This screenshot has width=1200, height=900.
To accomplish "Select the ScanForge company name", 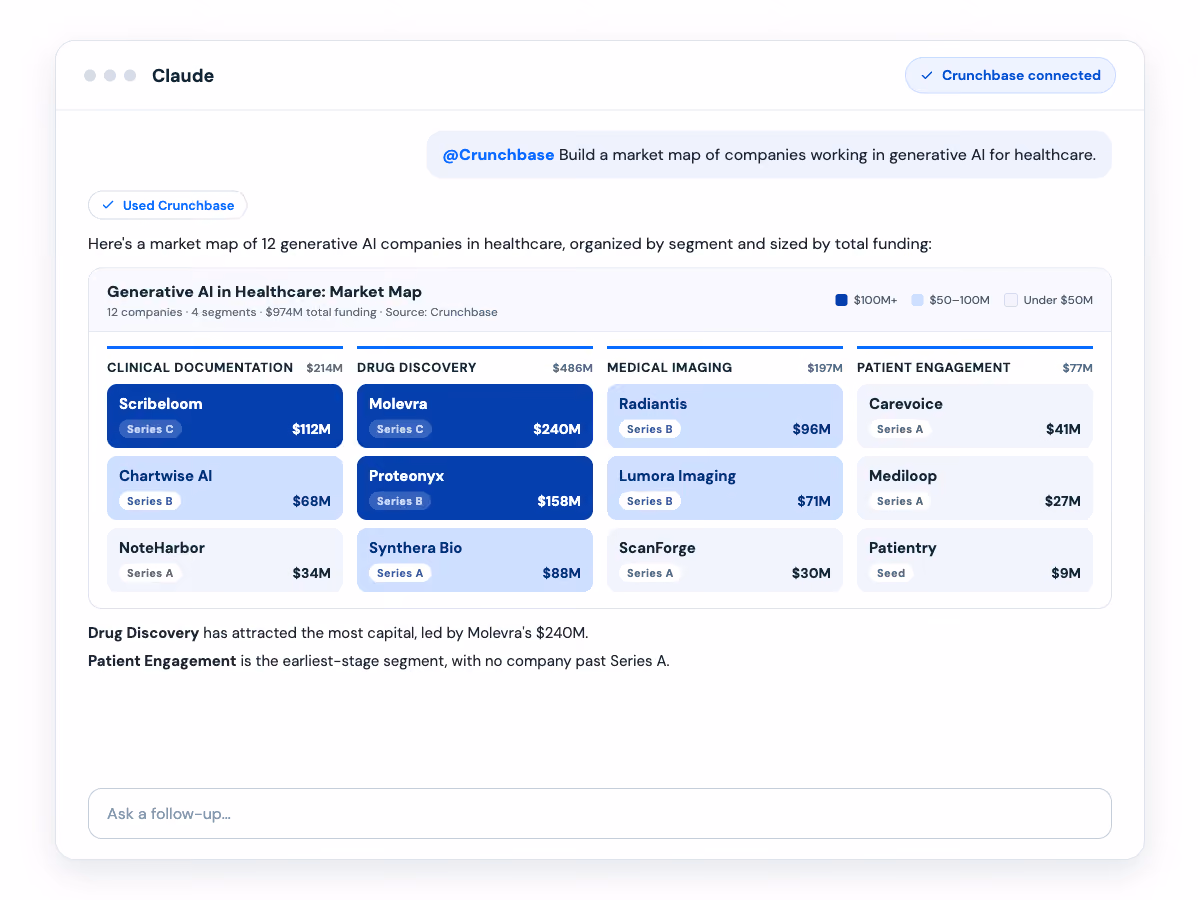I will point(657,548).
